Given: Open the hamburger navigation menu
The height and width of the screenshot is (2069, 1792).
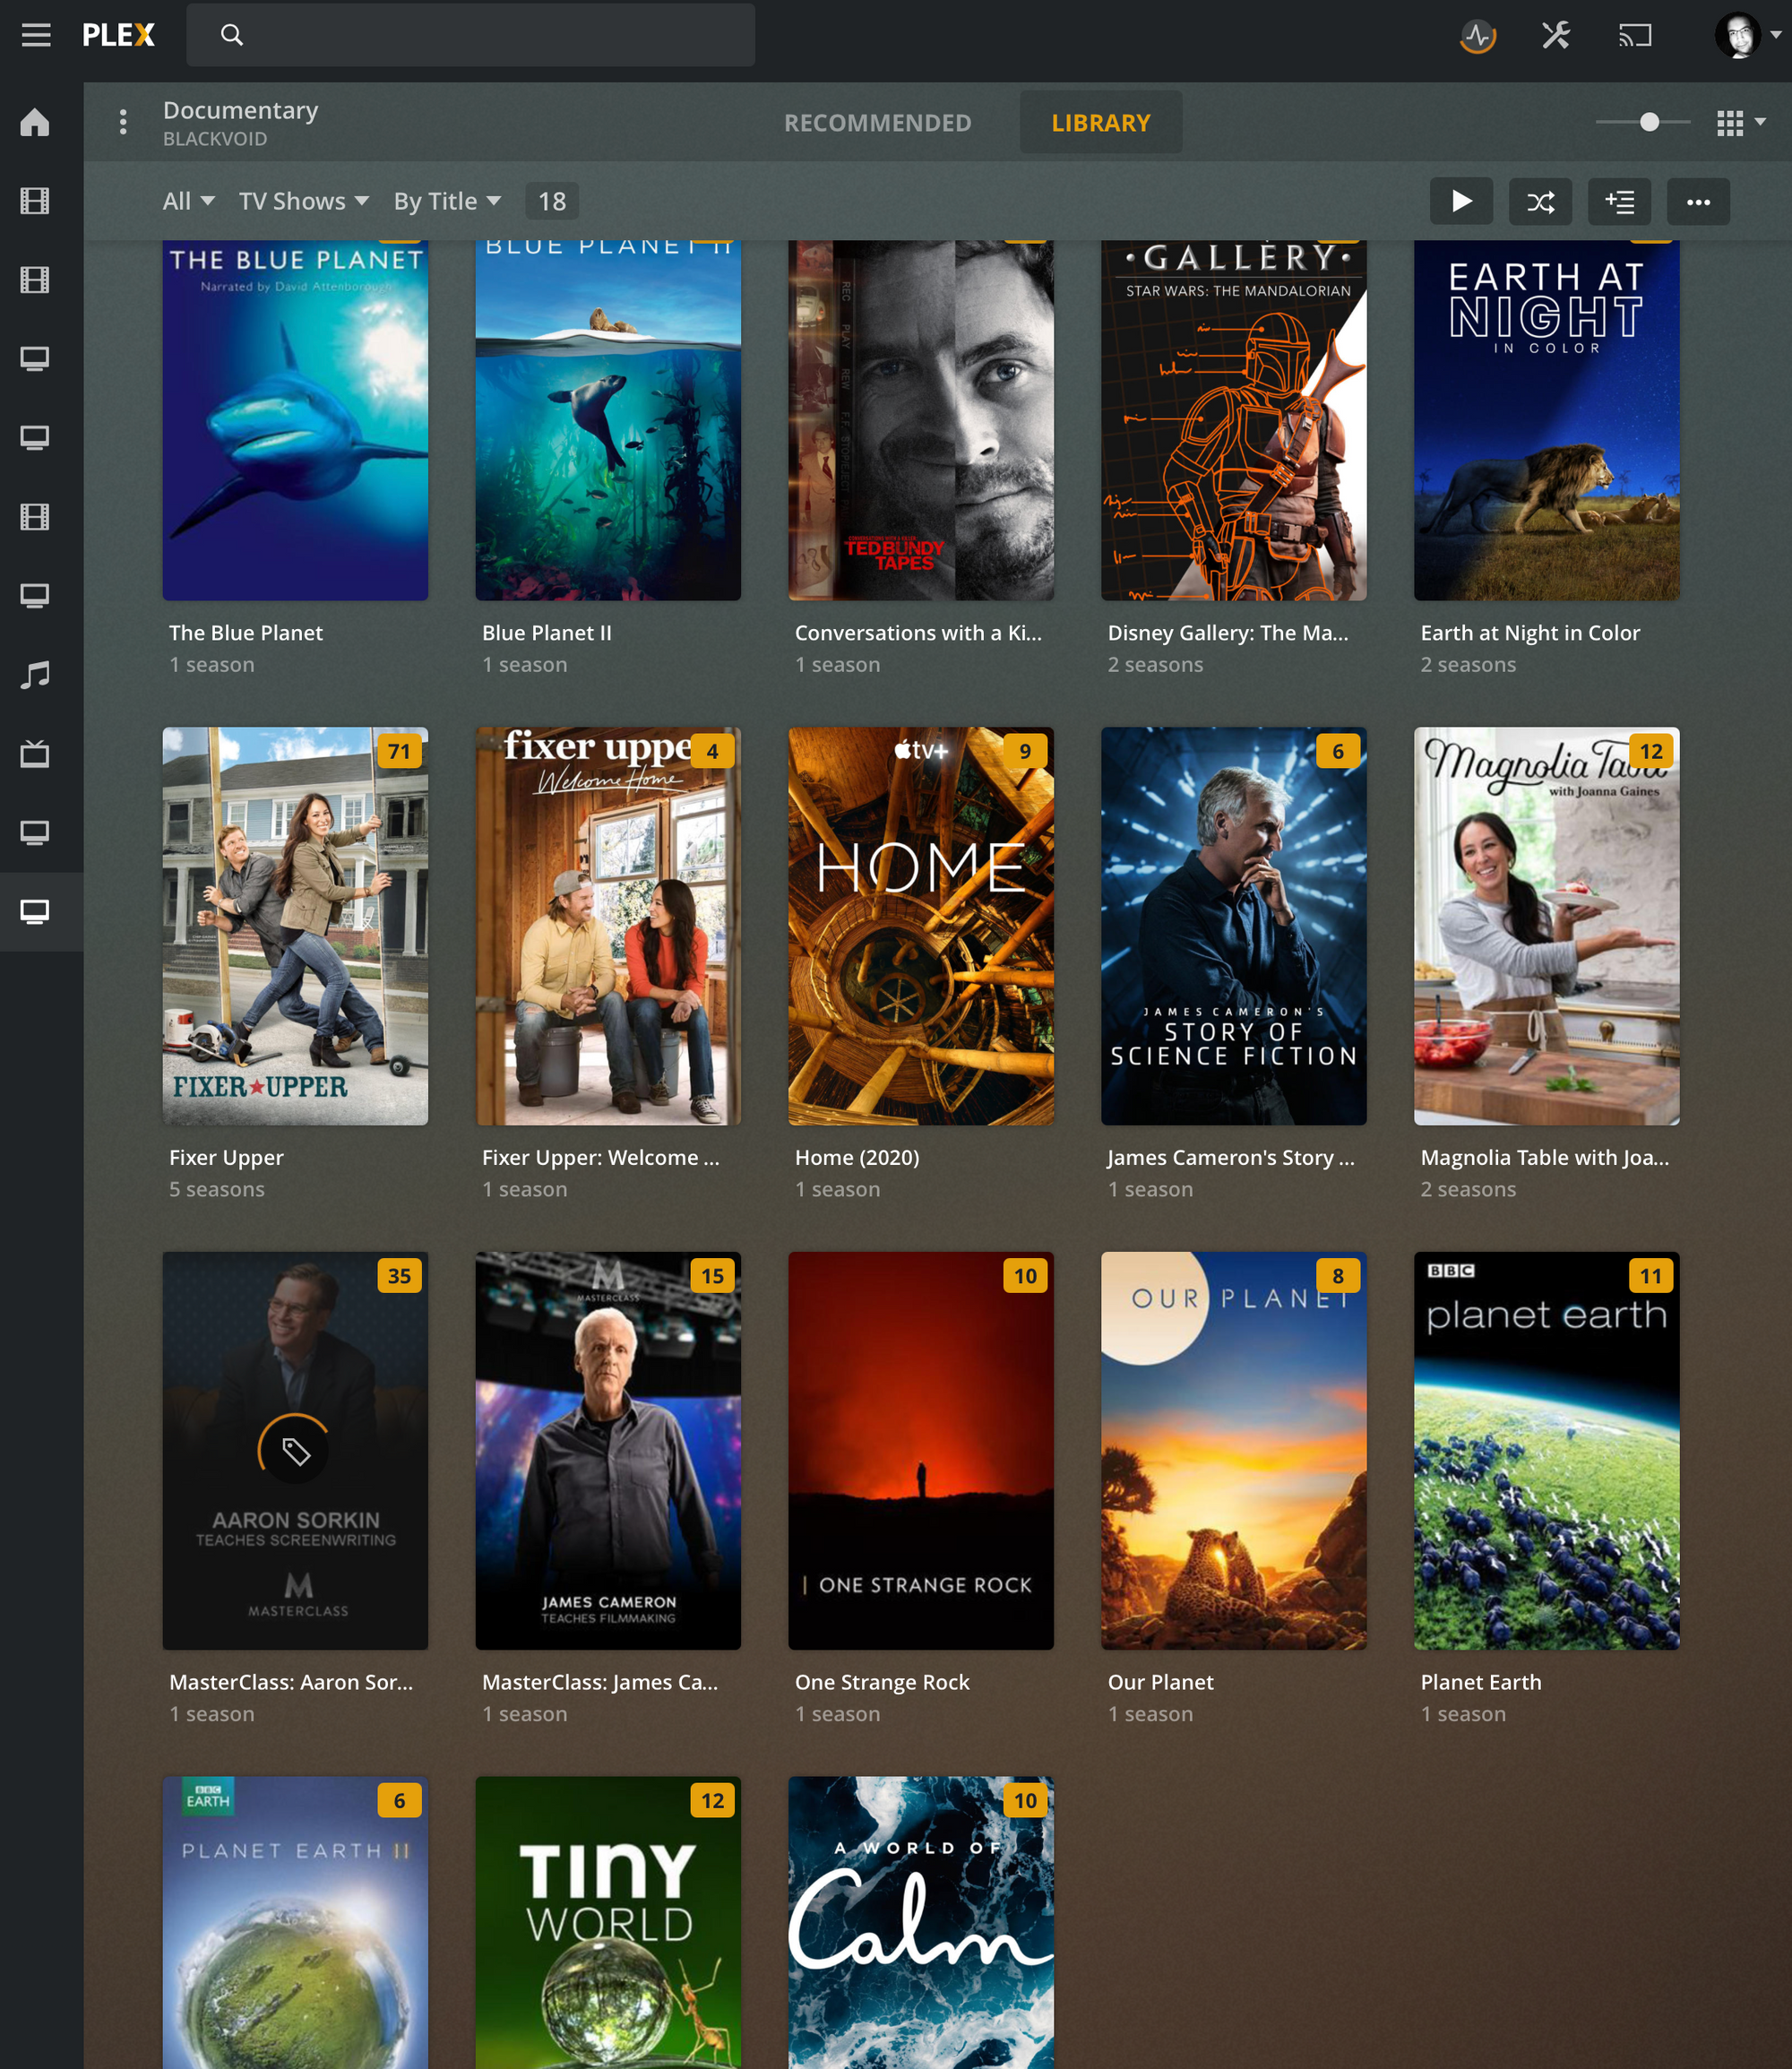Looking at the screenshot, I should (x=36, y=36).
